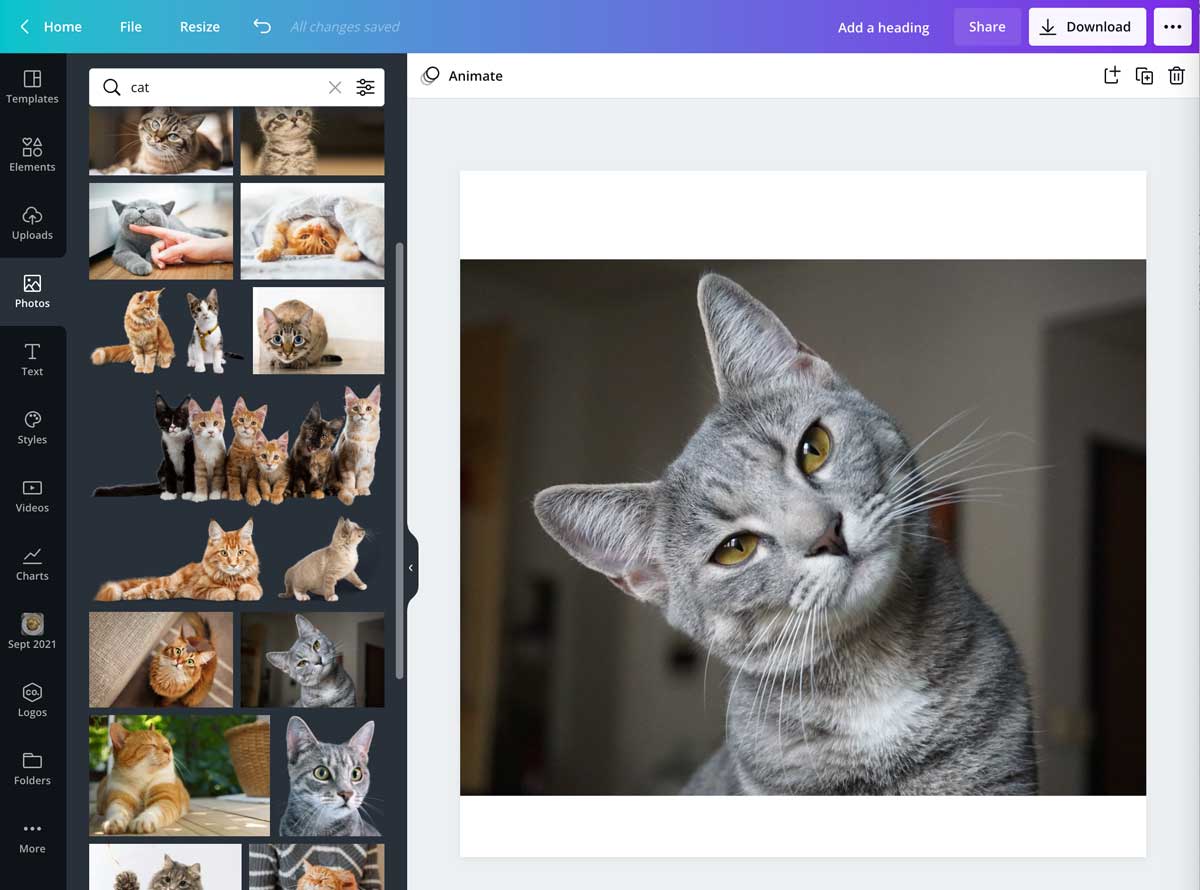The height and width of the screenshot is (890, 1200).
Task: Duplicate the selected image
Action: 1144,75
